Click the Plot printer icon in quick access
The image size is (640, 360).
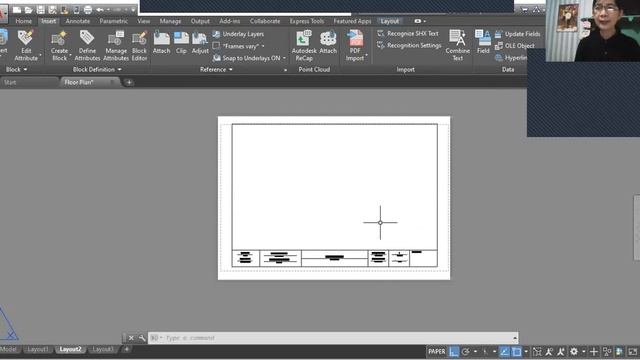tap(88, 9)
